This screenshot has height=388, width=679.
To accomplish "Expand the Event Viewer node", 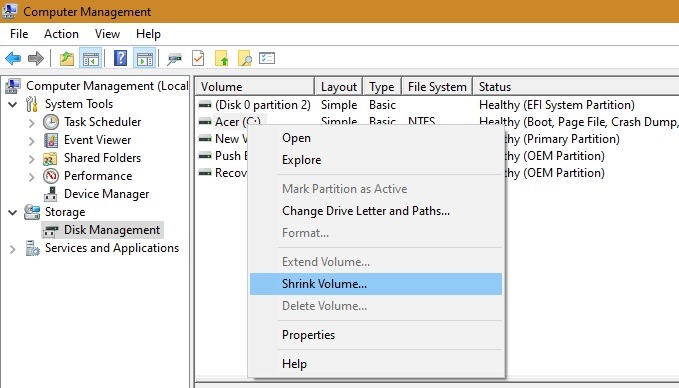I will point(31,141).
